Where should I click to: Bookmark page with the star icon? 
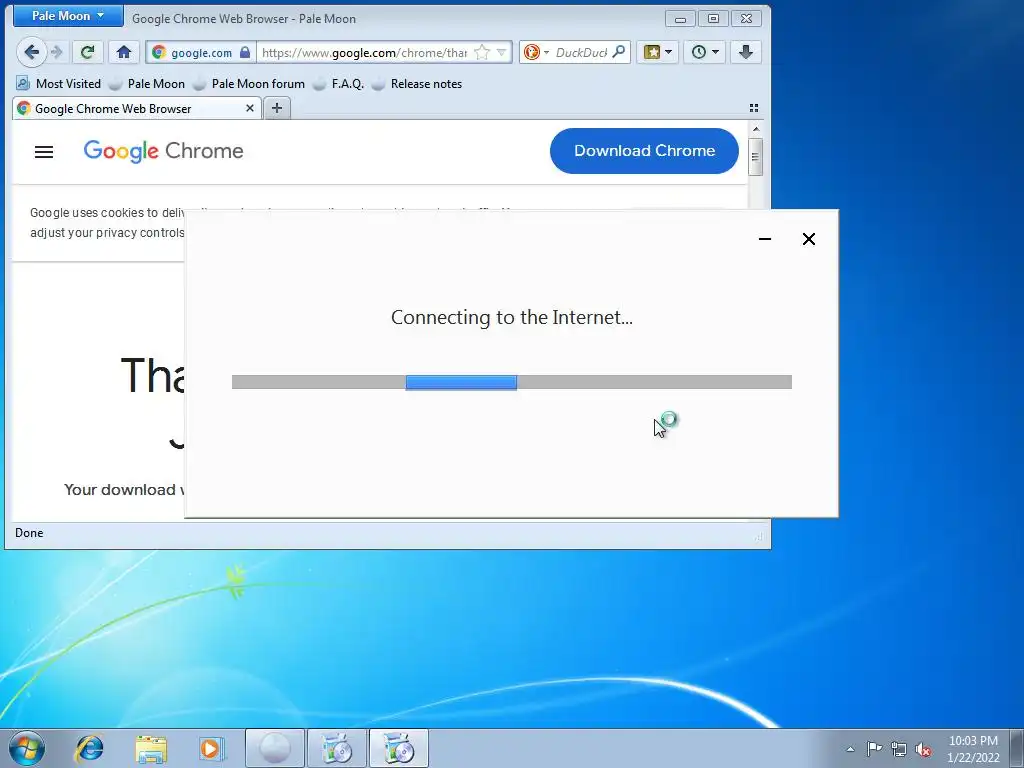click(x=482, y=52)
